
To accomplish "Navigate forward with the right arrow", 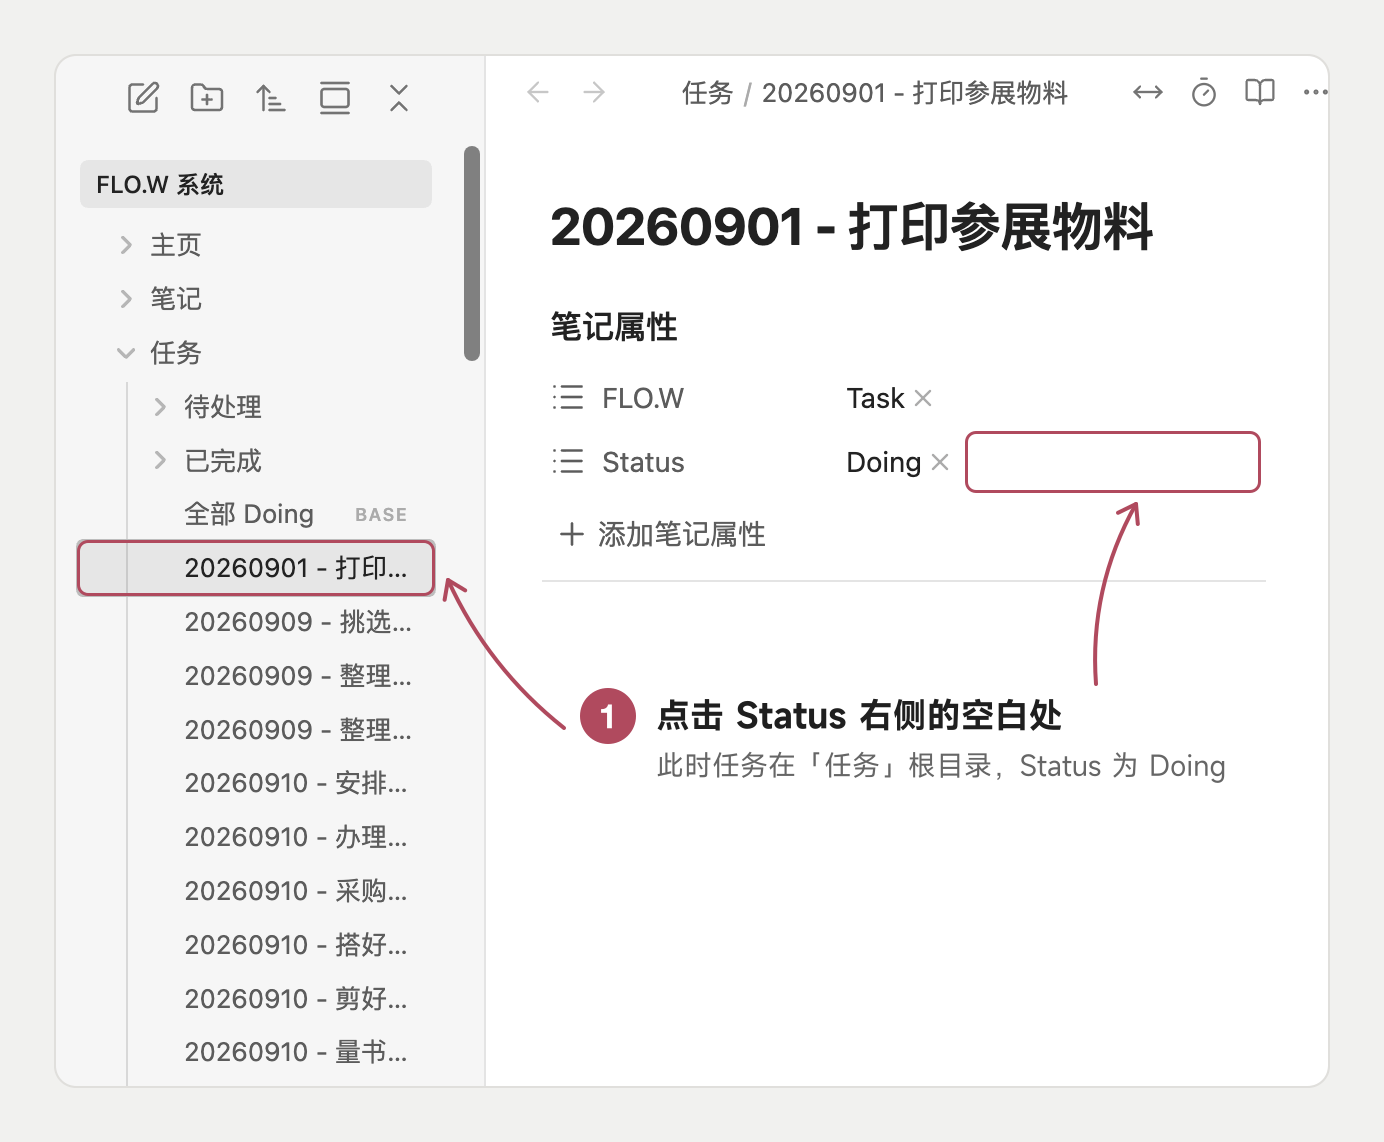I will point(594,93).
